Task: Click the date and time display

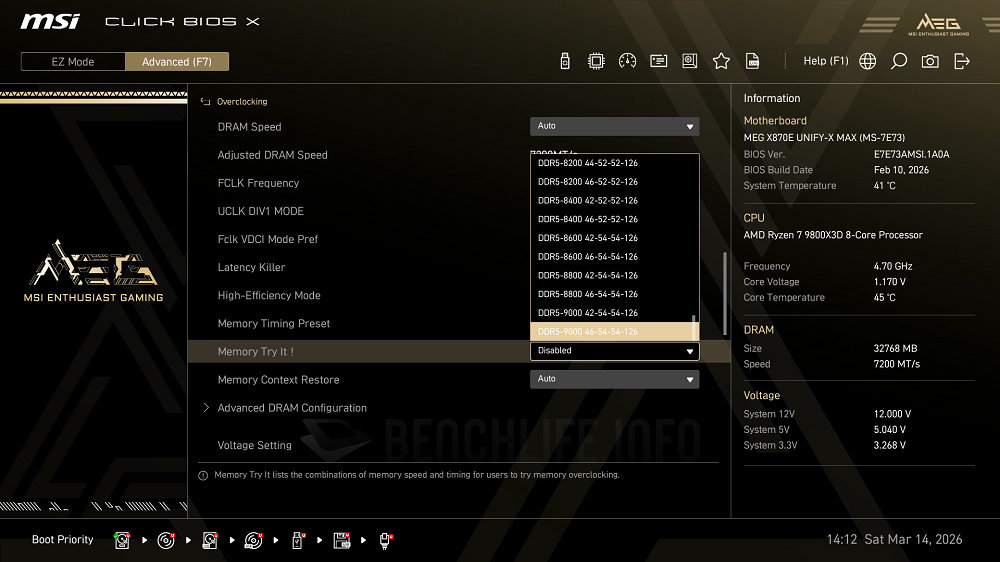Action: (894, 540)
